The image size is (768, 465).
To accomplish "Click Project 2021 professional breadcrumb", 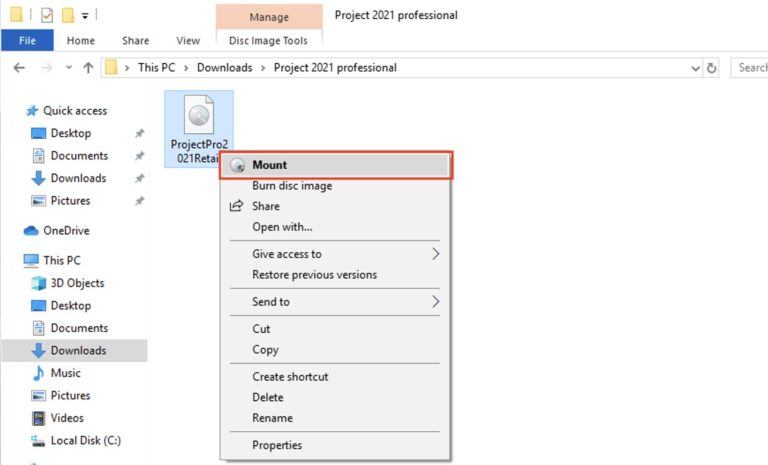I will tap(335, 68).
